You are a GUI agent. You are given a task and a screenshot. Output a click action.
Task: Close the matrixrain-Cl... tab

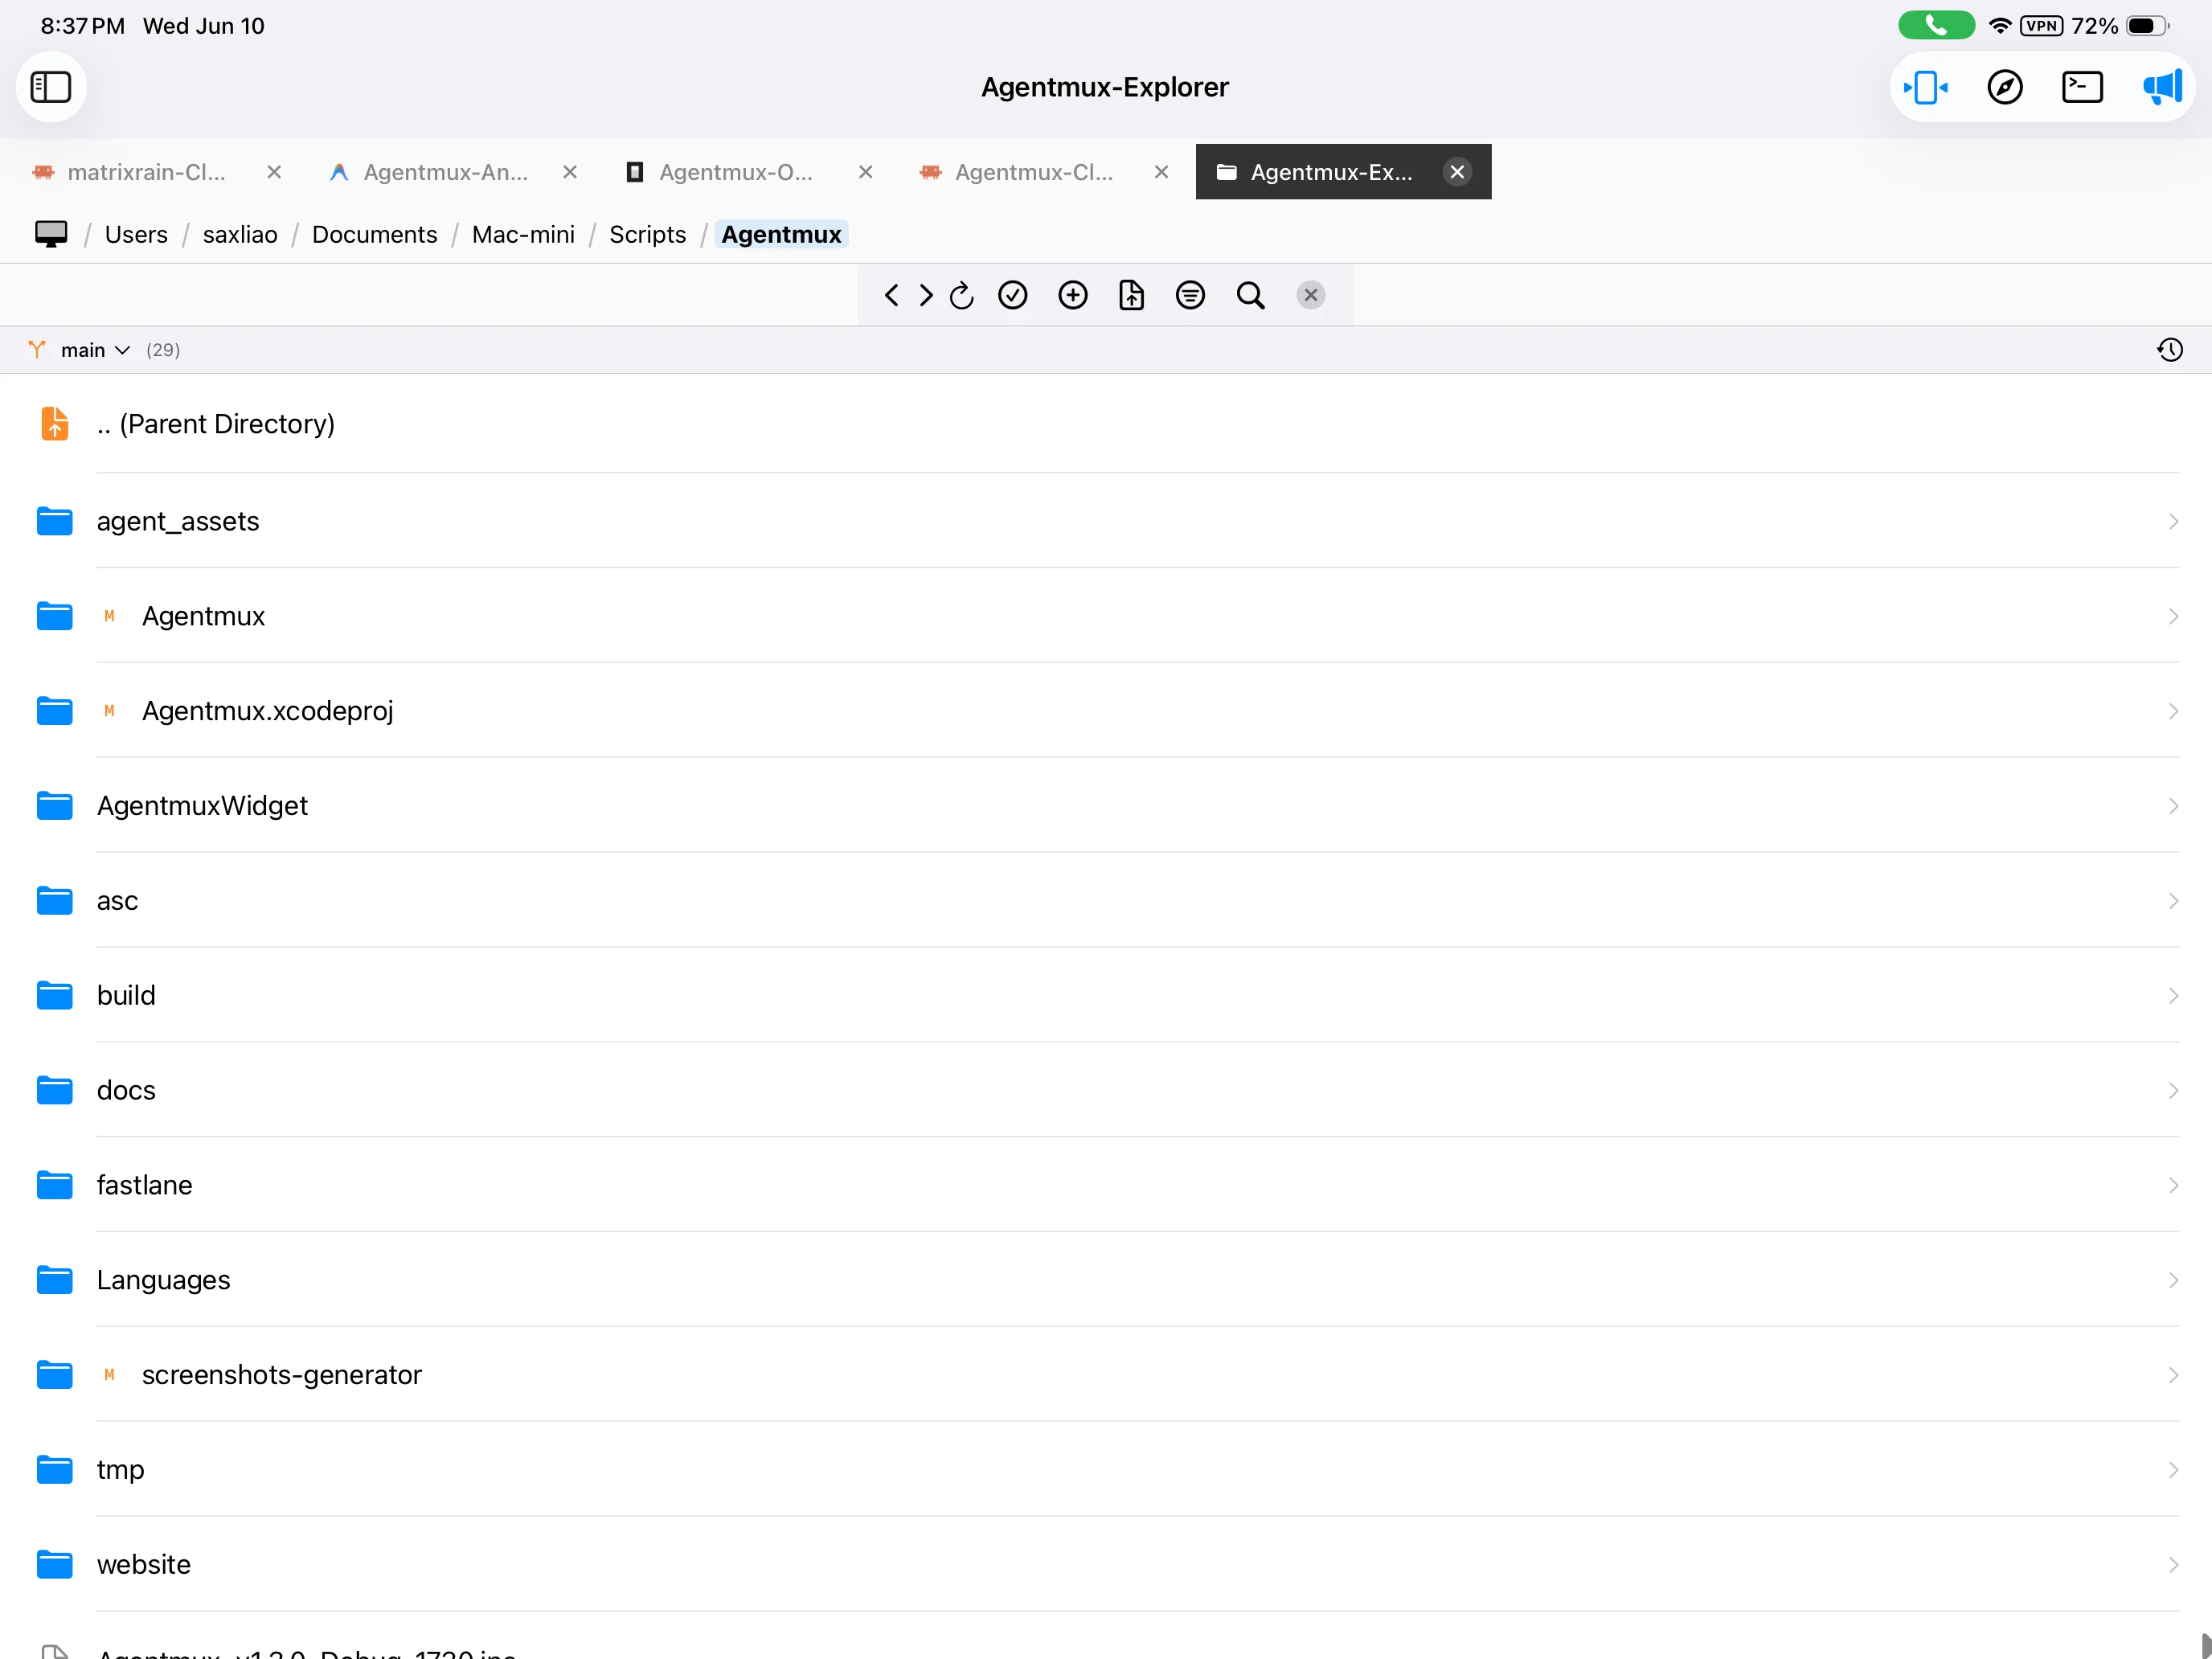[x=274, y=172]
